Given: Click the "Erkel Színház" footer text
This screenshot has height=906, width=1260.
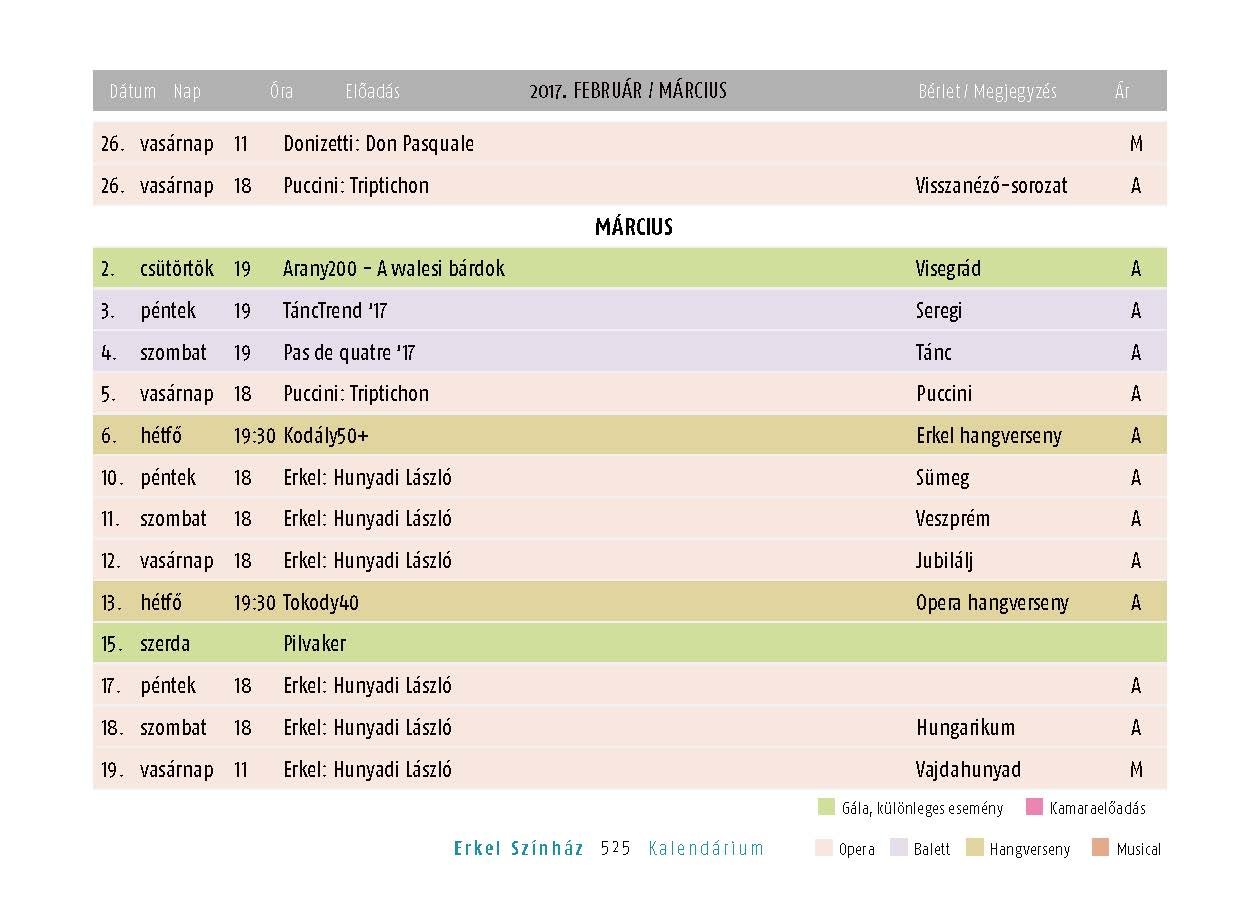Looking at the screenshot, I should [518, 849].
